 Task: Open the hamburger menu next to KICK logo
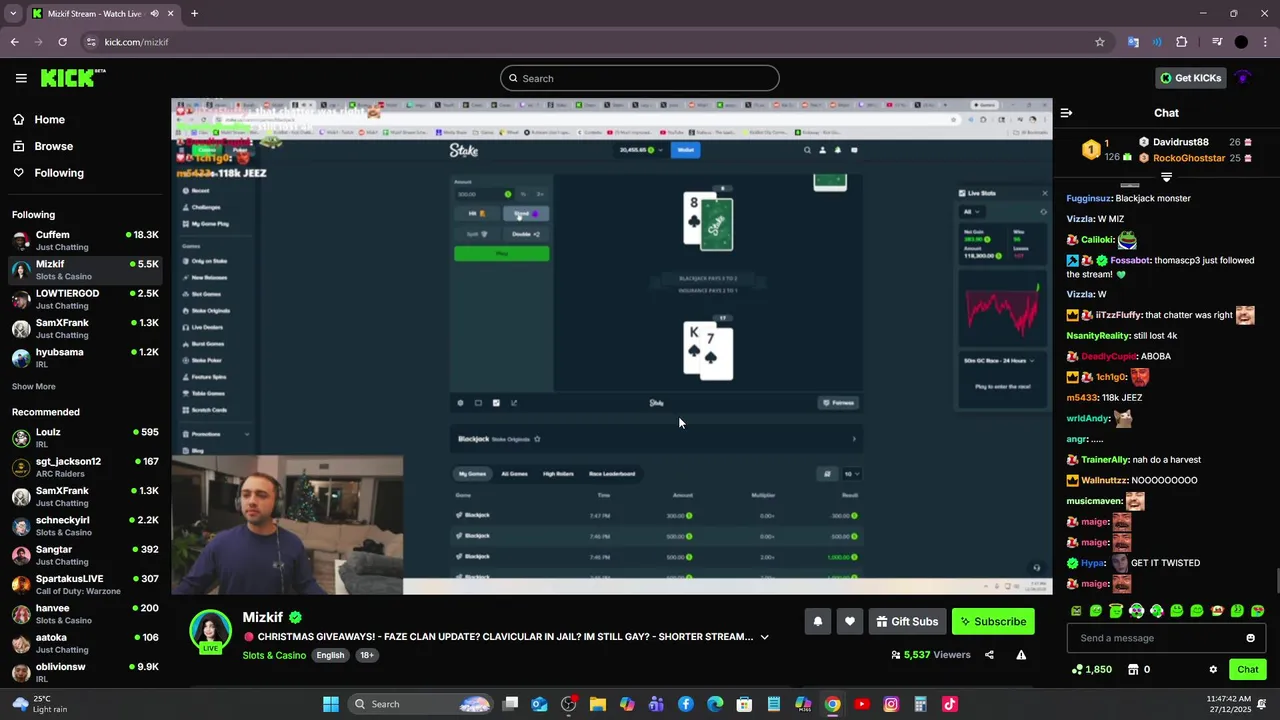pos(21,78)
